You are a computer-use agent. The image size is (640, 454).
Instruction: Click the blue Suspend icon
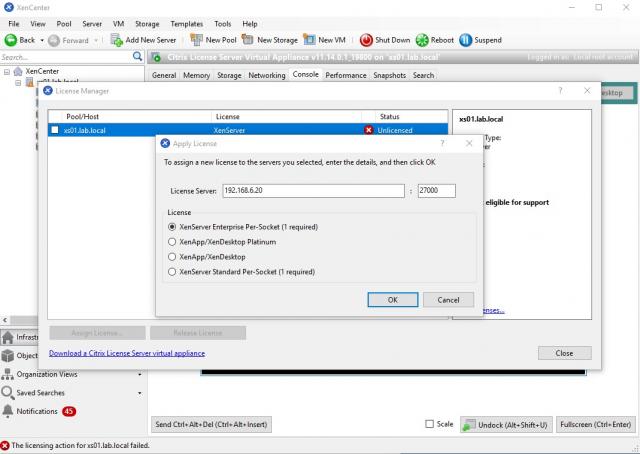click(x=465, y=40)
